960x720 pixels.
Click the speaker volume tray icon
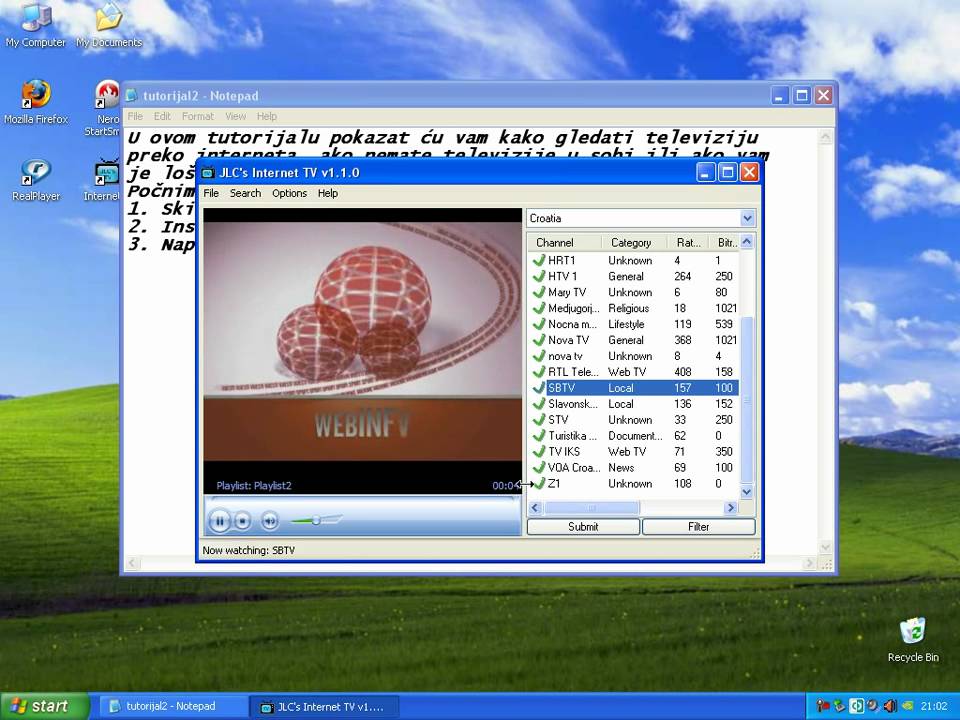pos(890,706)
